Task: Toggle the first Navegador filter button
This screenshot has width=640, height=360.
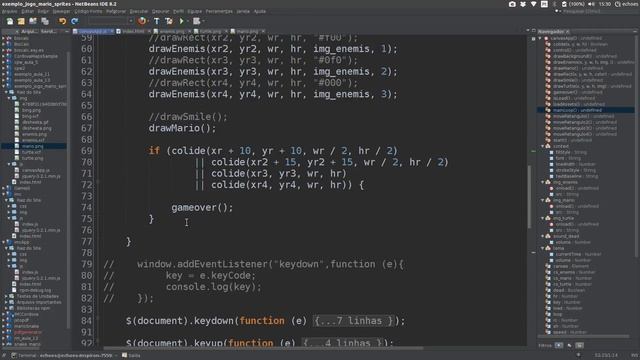Action: coord(558,345)
